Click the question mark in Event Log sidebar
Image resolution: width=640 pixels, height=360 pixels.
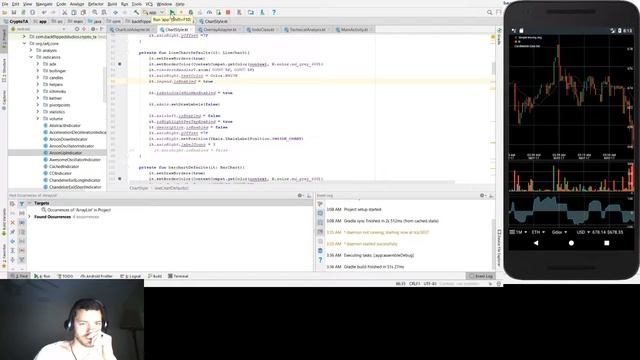click(320, 260)
